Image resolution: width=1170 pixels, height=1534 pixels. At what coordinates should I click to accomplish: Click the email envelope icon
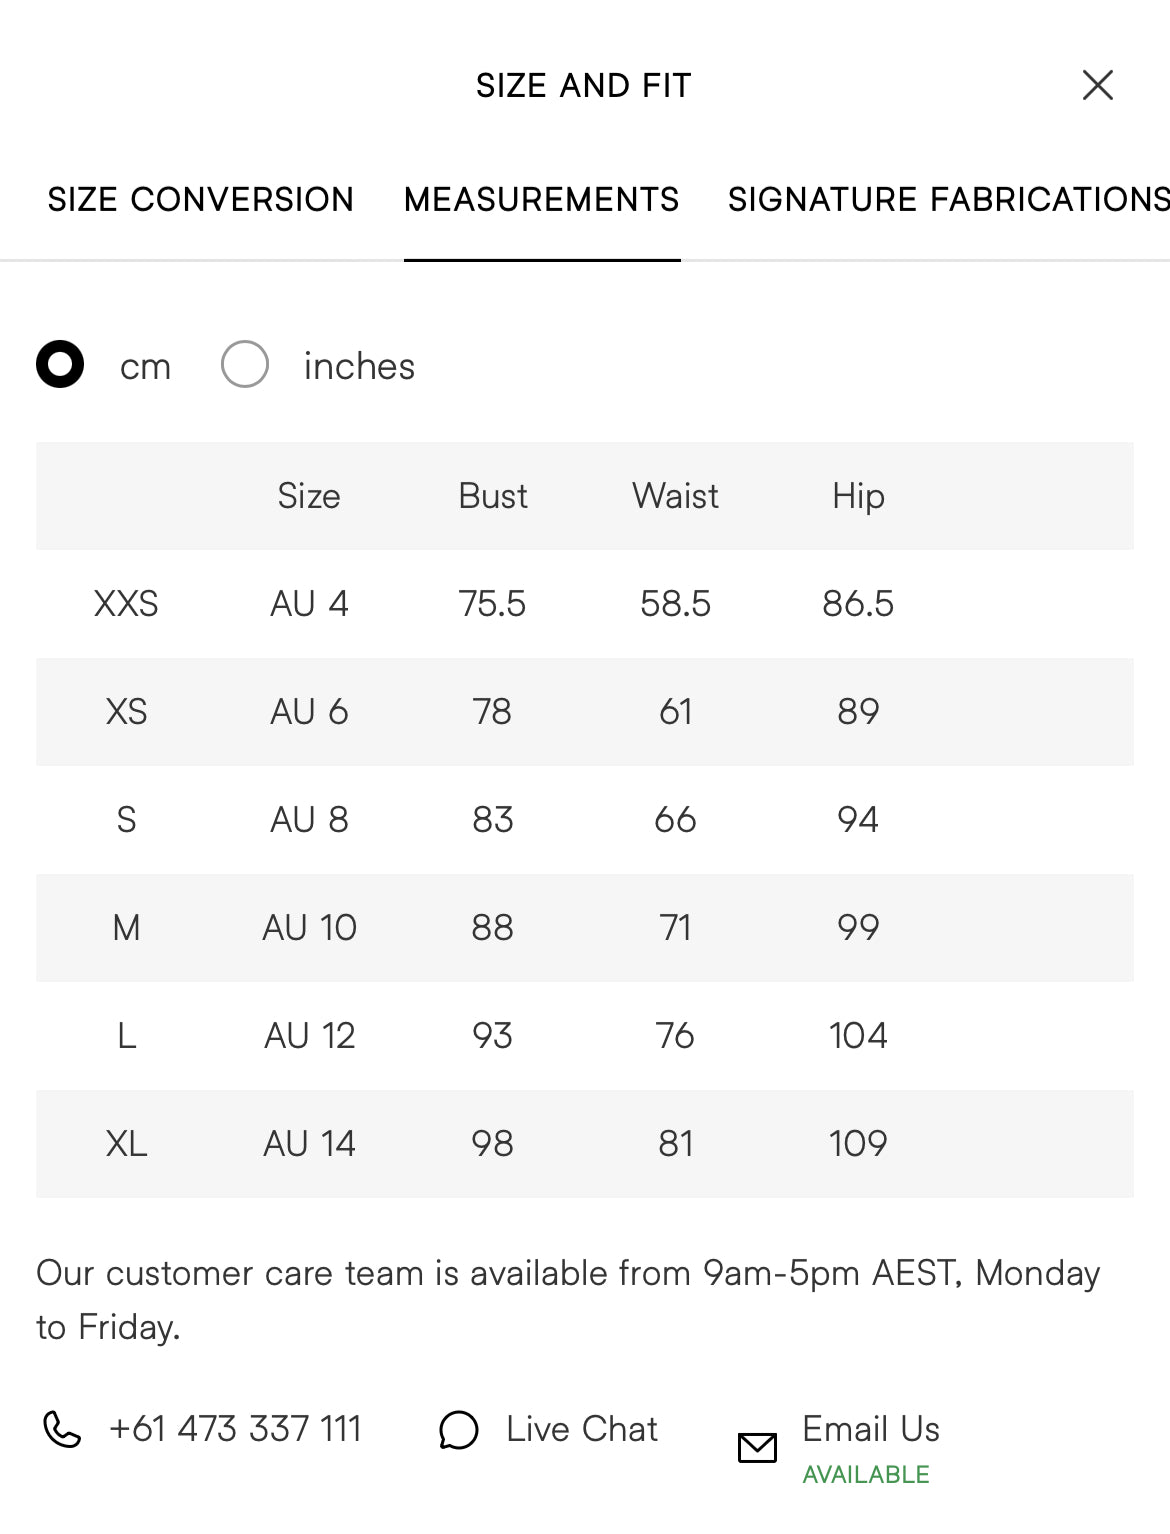click(x=757, y=1447)
